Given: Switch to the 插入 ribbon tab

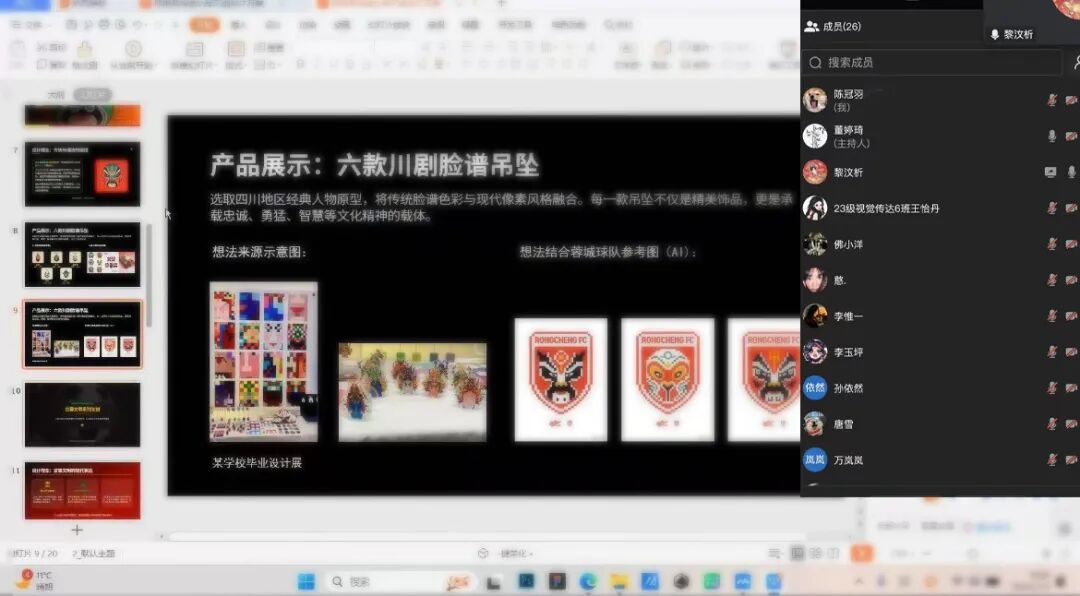Looking at the screenshot, I should click(238, 24).
